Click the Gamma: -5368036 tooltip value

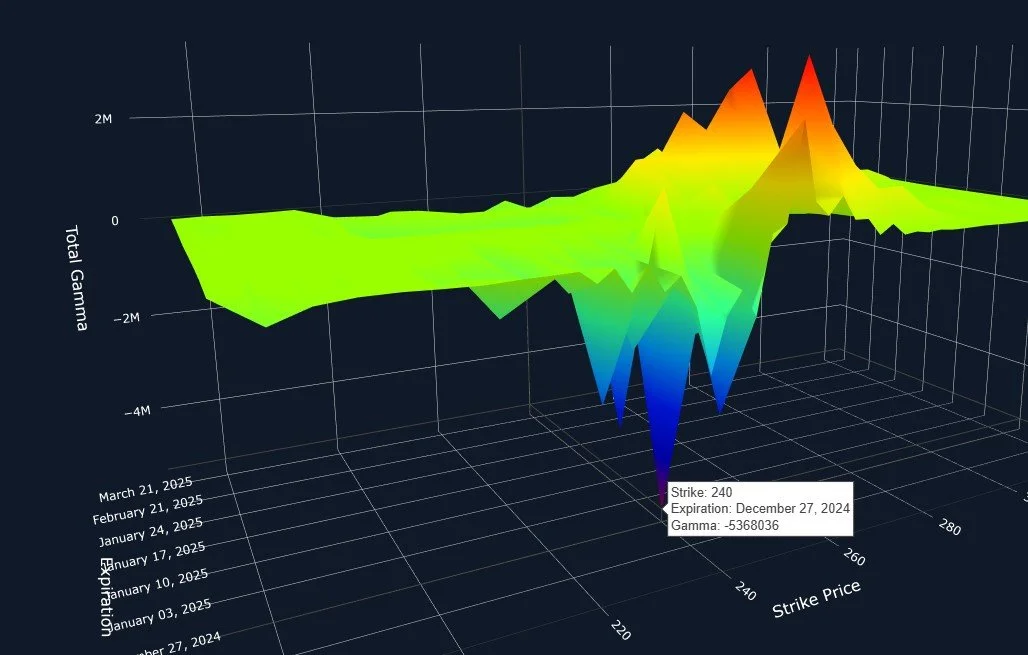pos(724,525)
